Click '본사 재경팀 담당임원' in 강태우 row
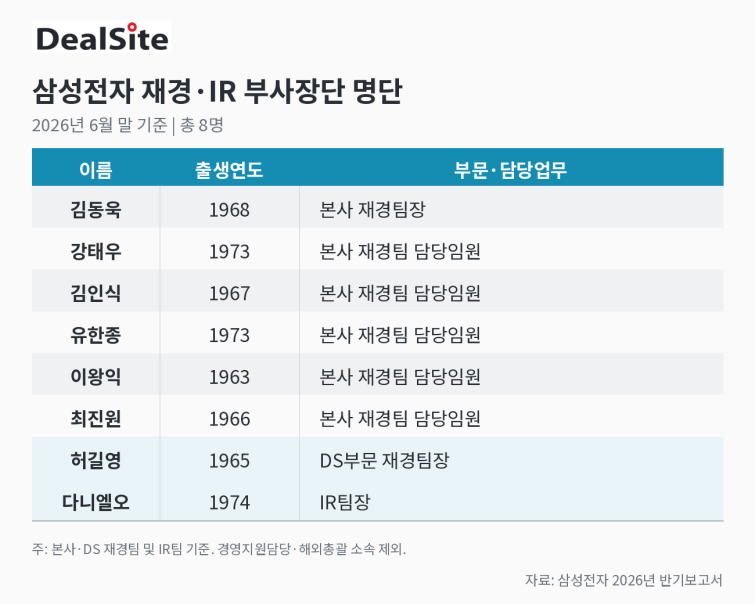 [400, 251]
